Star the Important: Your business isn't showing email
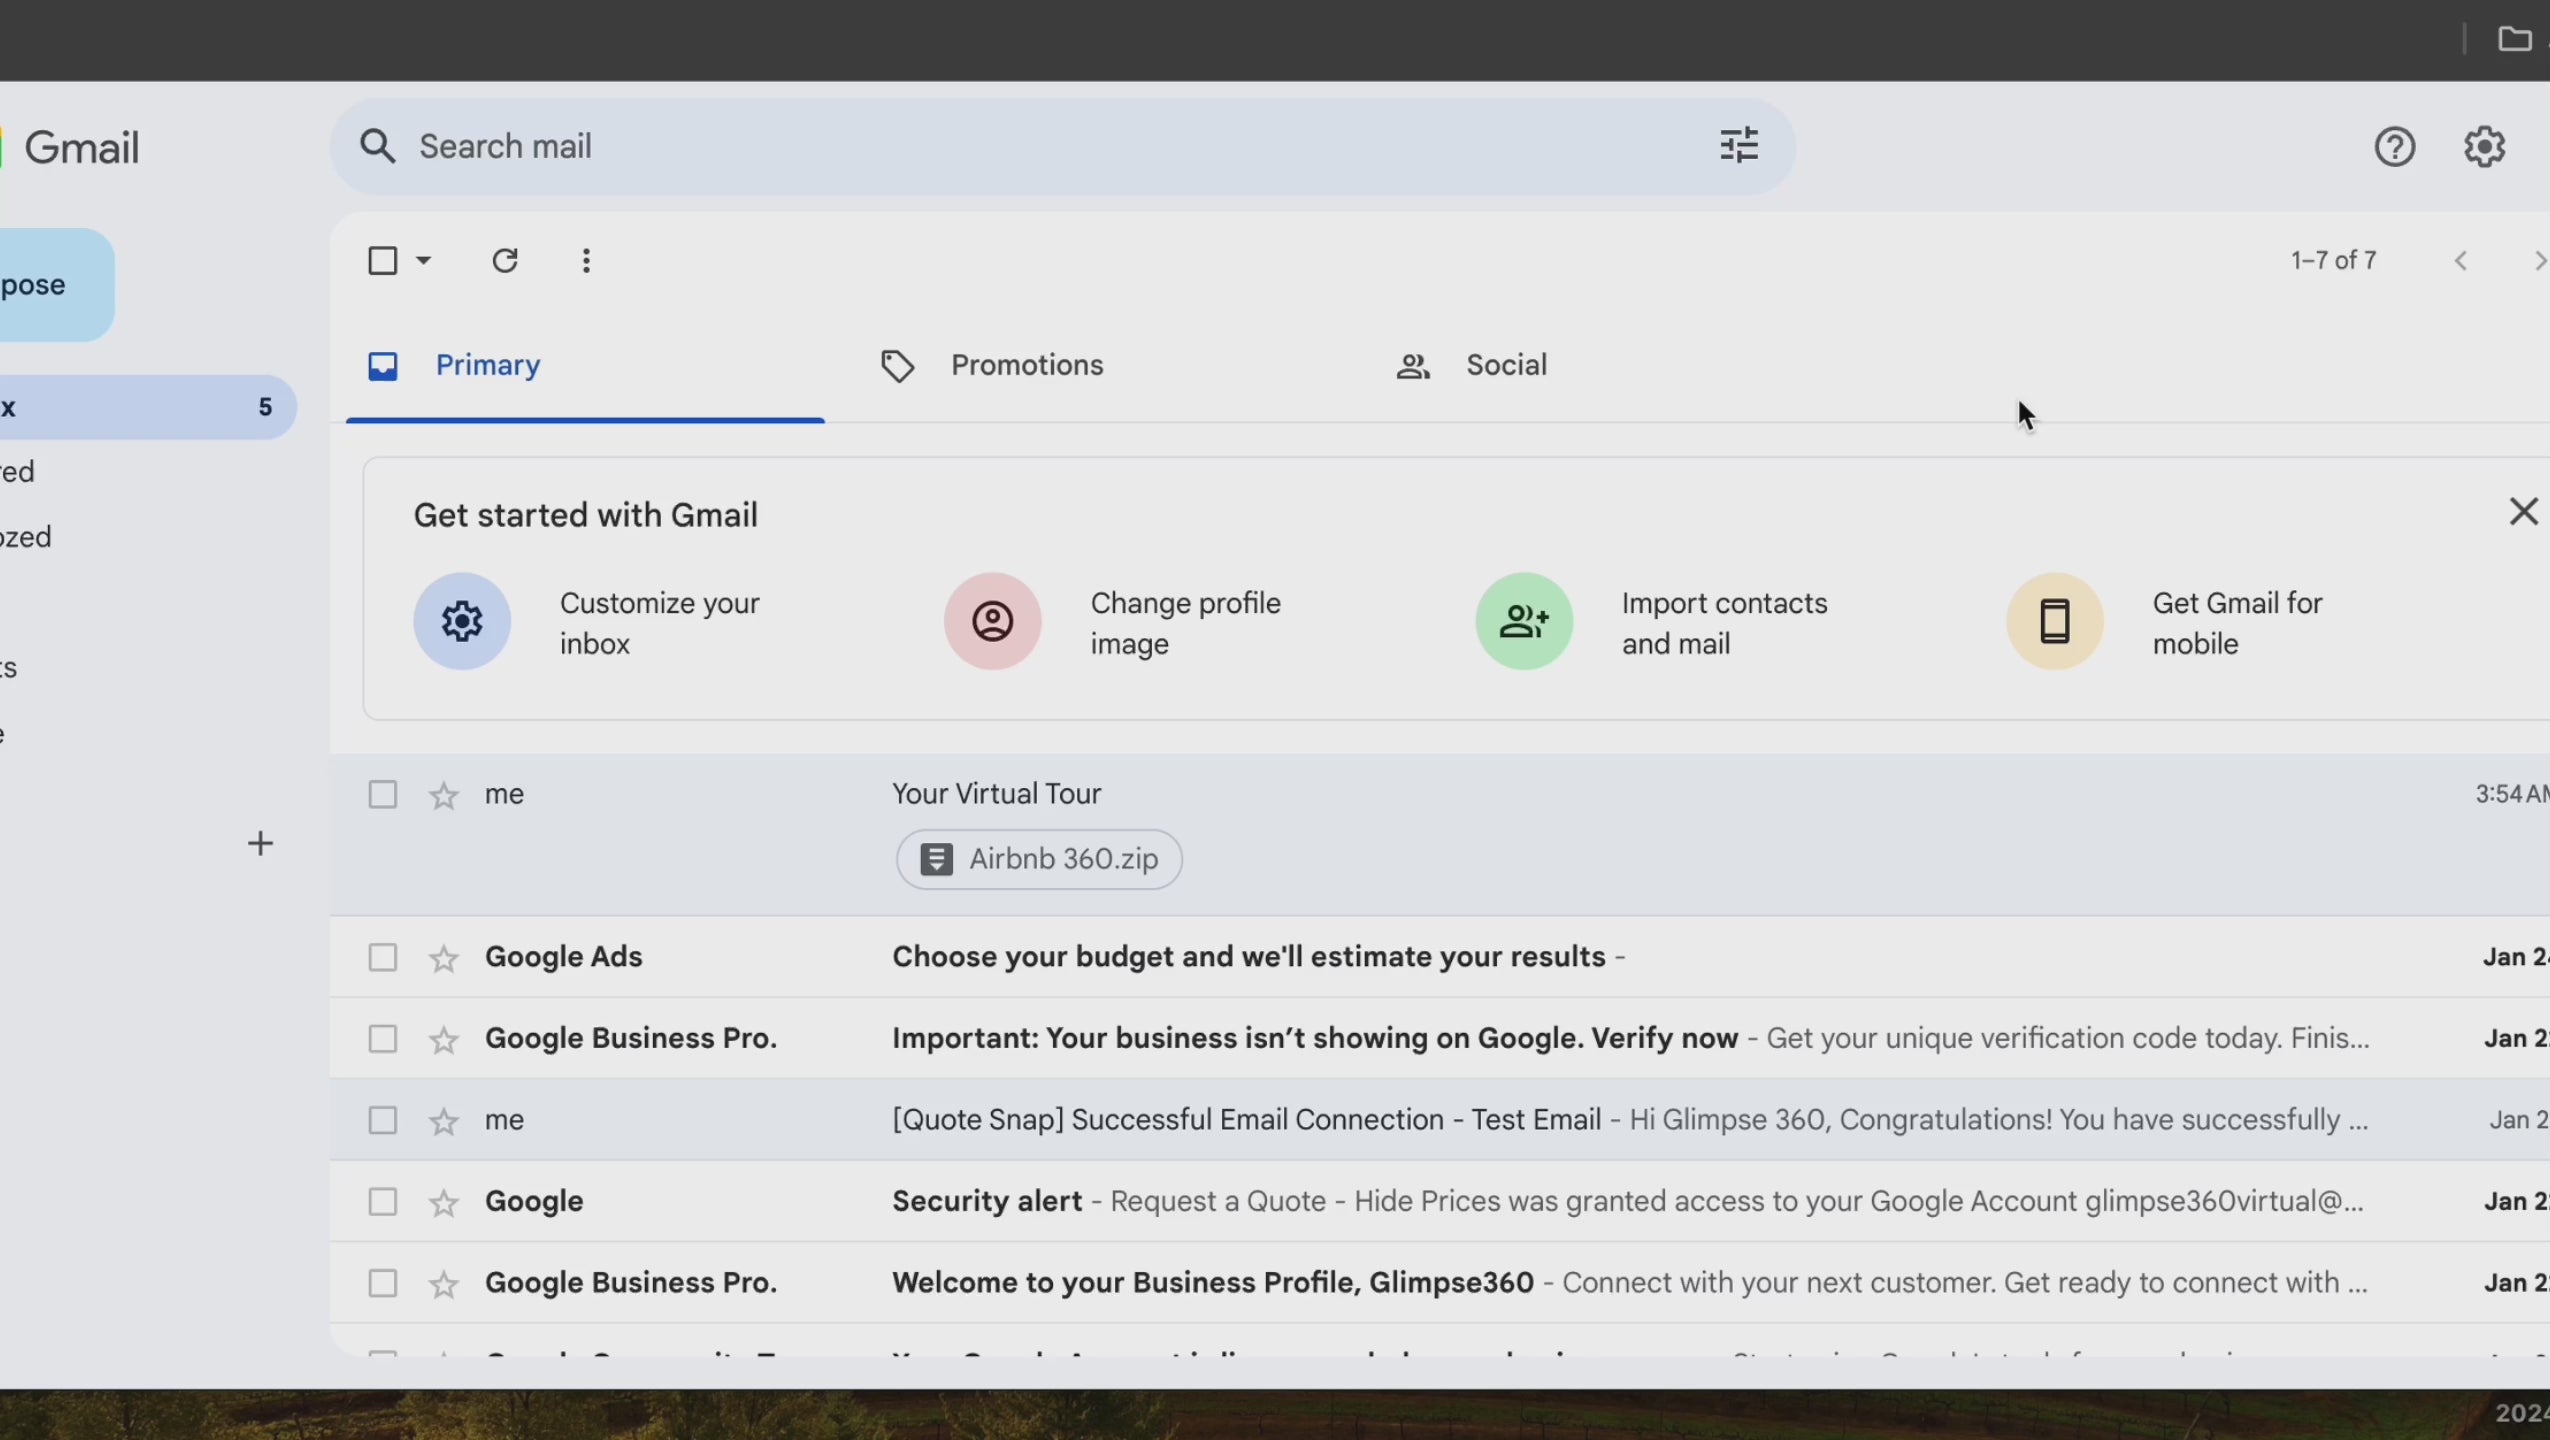2550x1440 pixels. pos(443,1041)
